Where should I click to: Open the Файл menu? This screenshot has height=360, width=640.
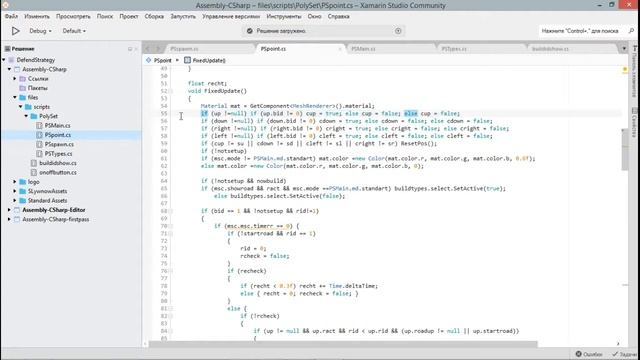(11, 16)
